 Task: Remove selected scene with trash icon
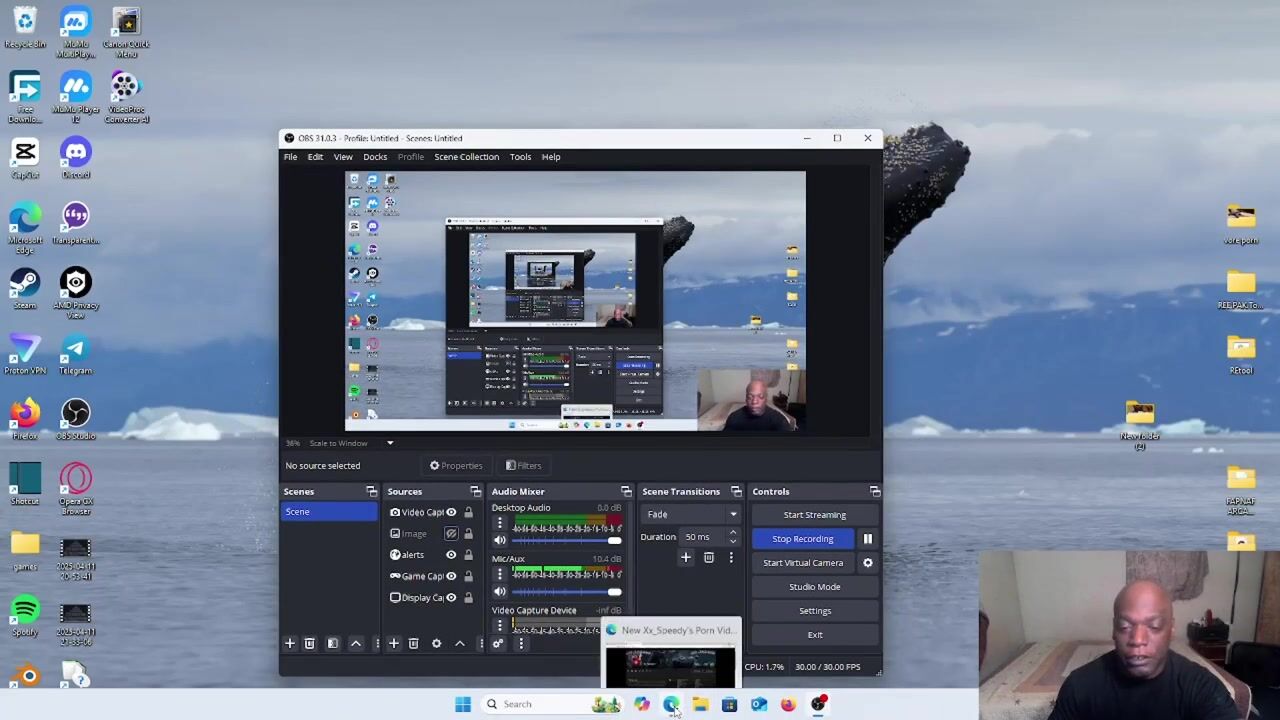click(x=309, y=644)
